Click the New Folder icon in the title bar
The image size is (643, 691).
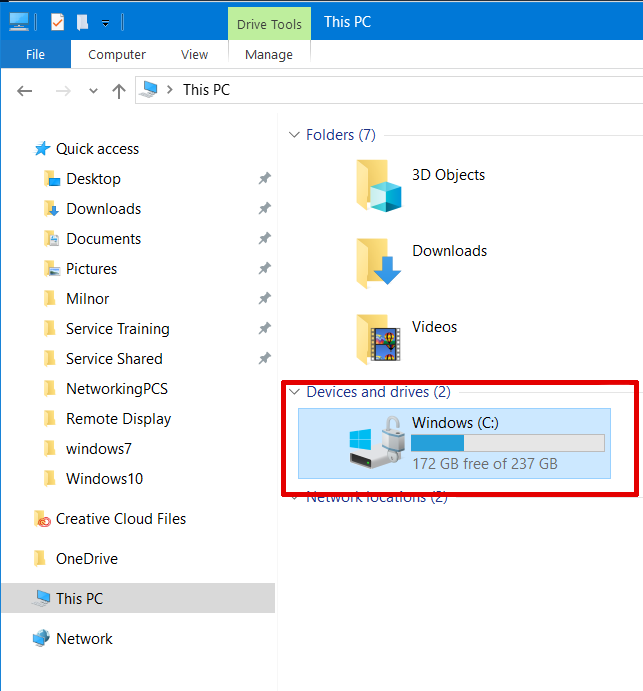tap(82, 21)
